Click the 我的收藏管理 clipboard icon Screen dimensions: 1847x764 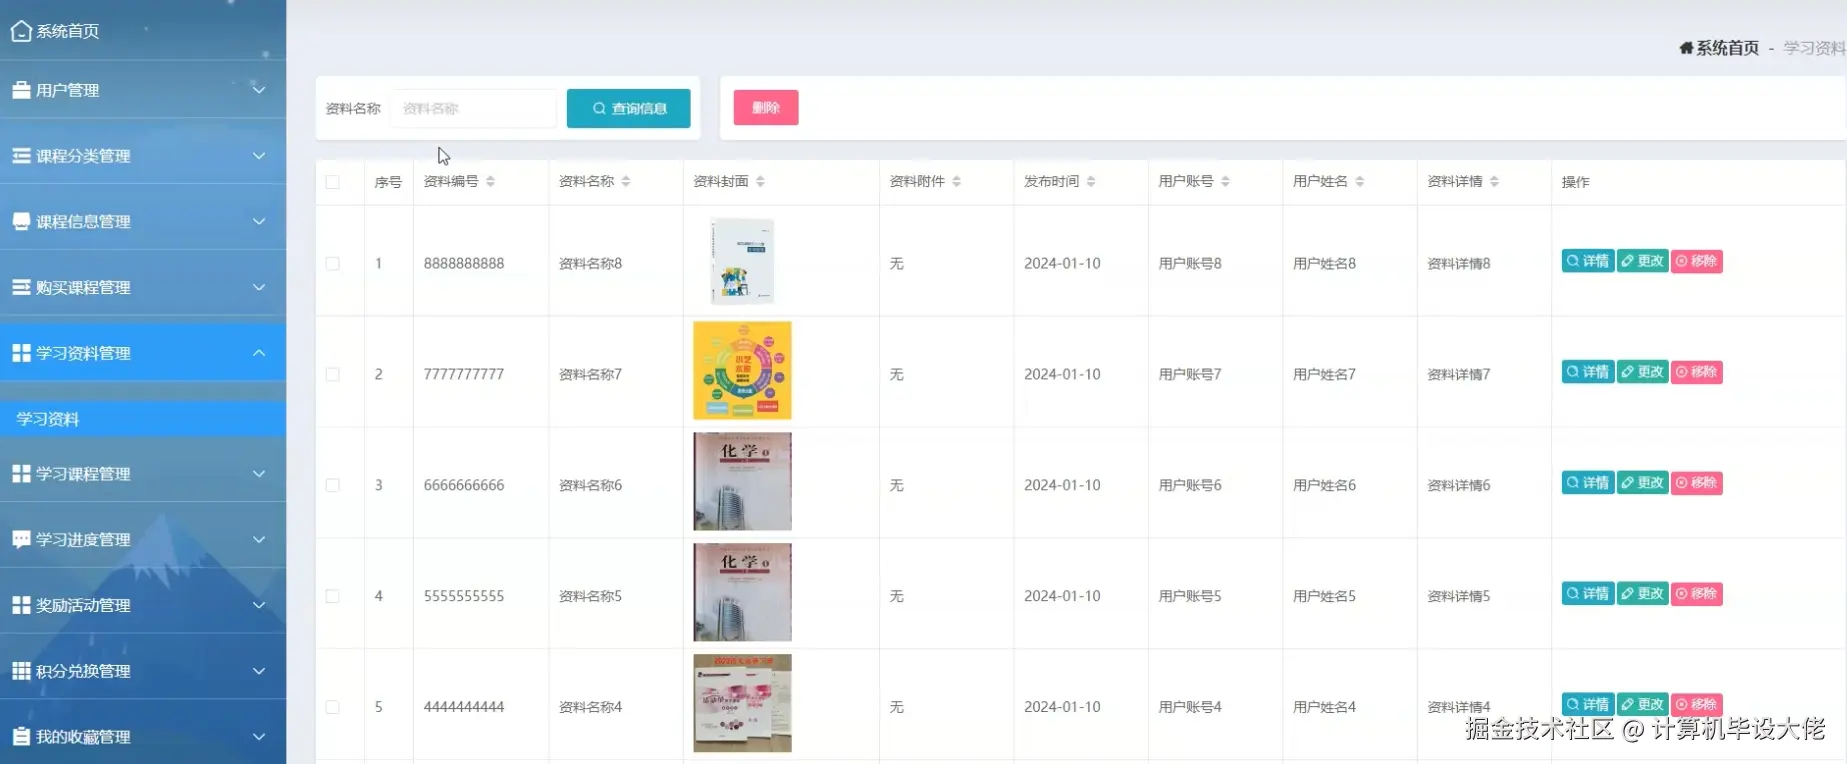[21, 737]
